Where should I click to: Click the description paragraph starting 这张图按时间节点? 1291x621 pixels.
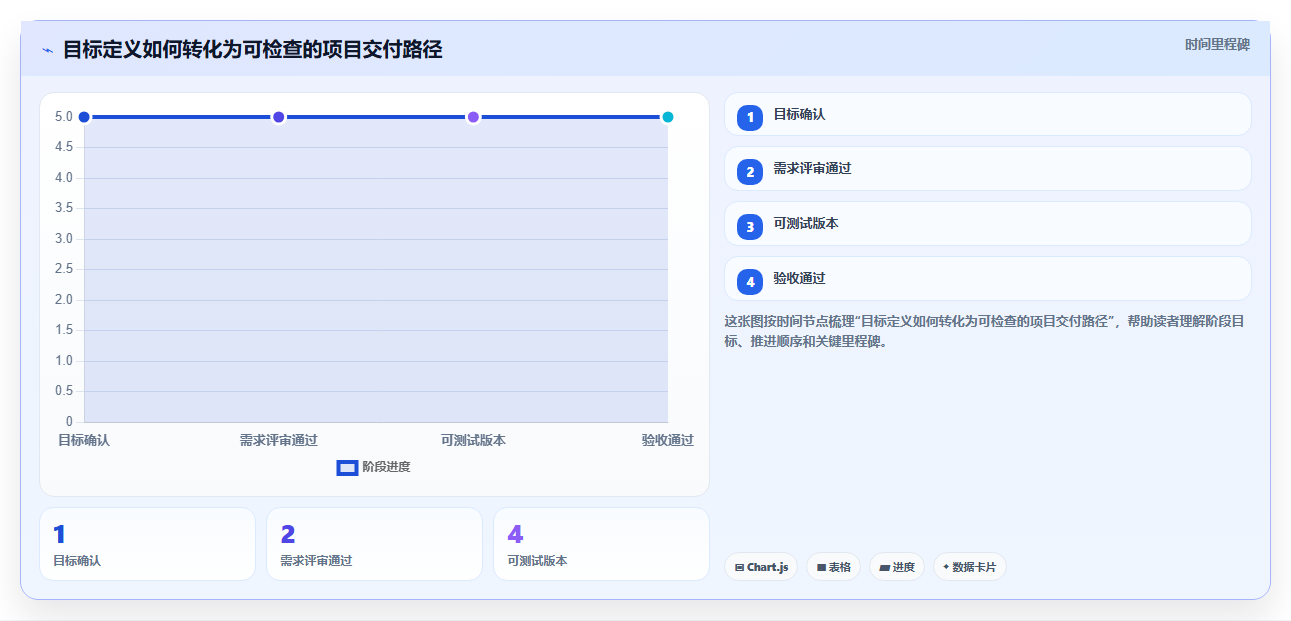tap(984, 331)
